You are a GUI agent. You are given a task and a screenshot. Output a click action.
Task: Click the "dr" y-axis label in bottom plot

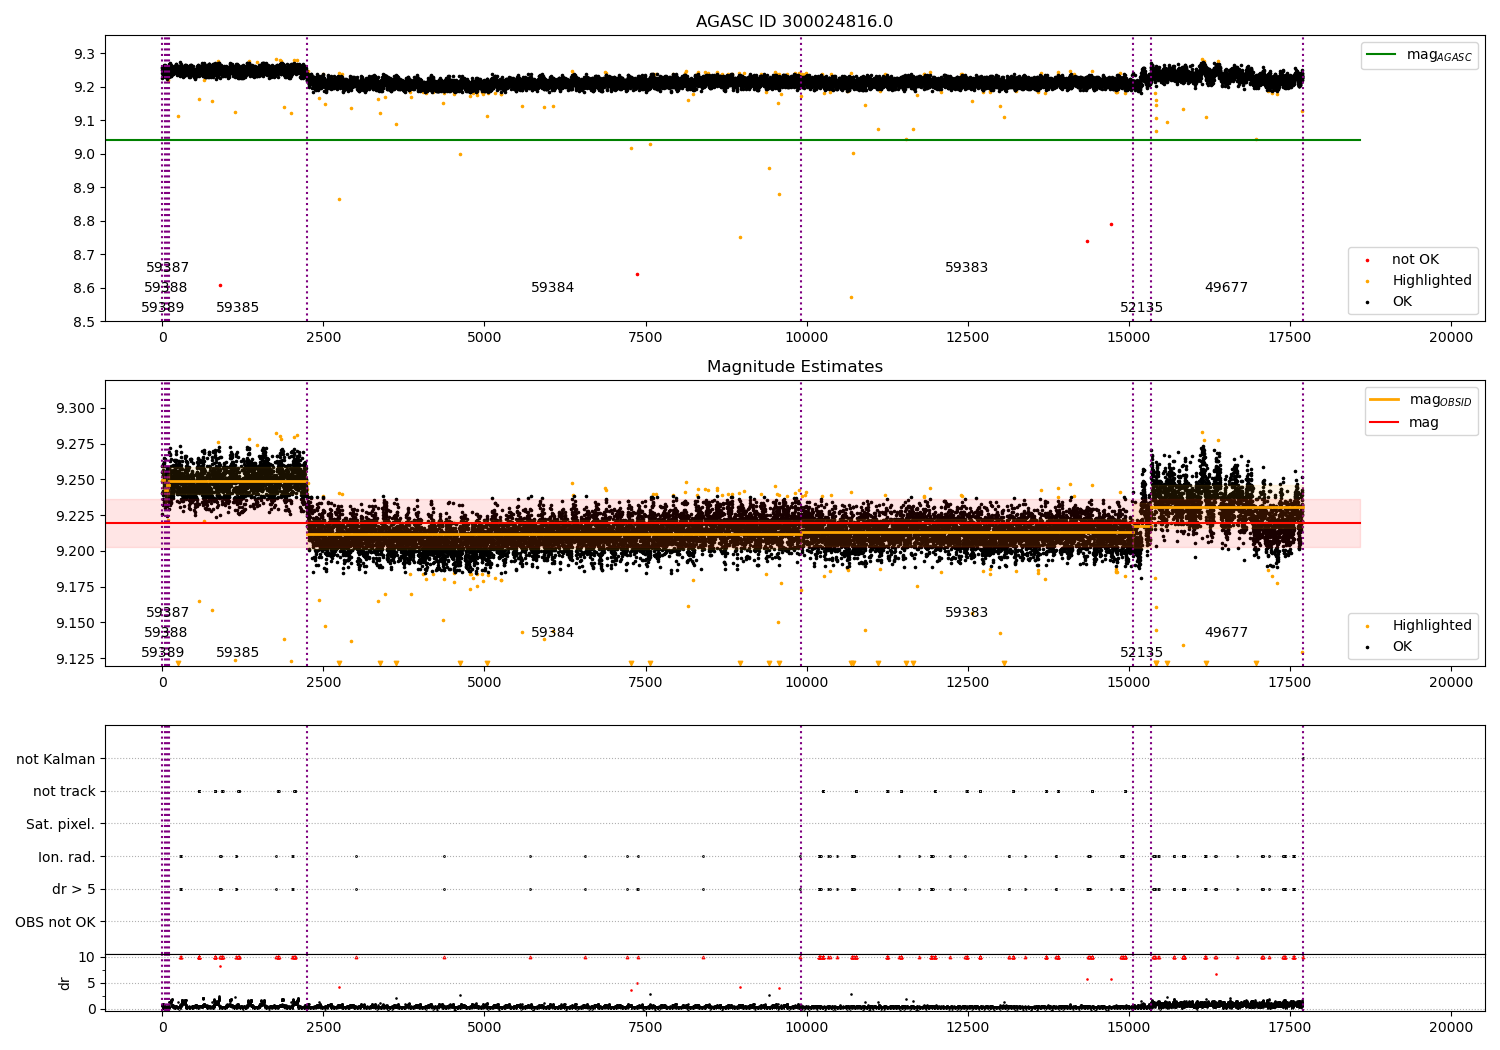(65, 983)
